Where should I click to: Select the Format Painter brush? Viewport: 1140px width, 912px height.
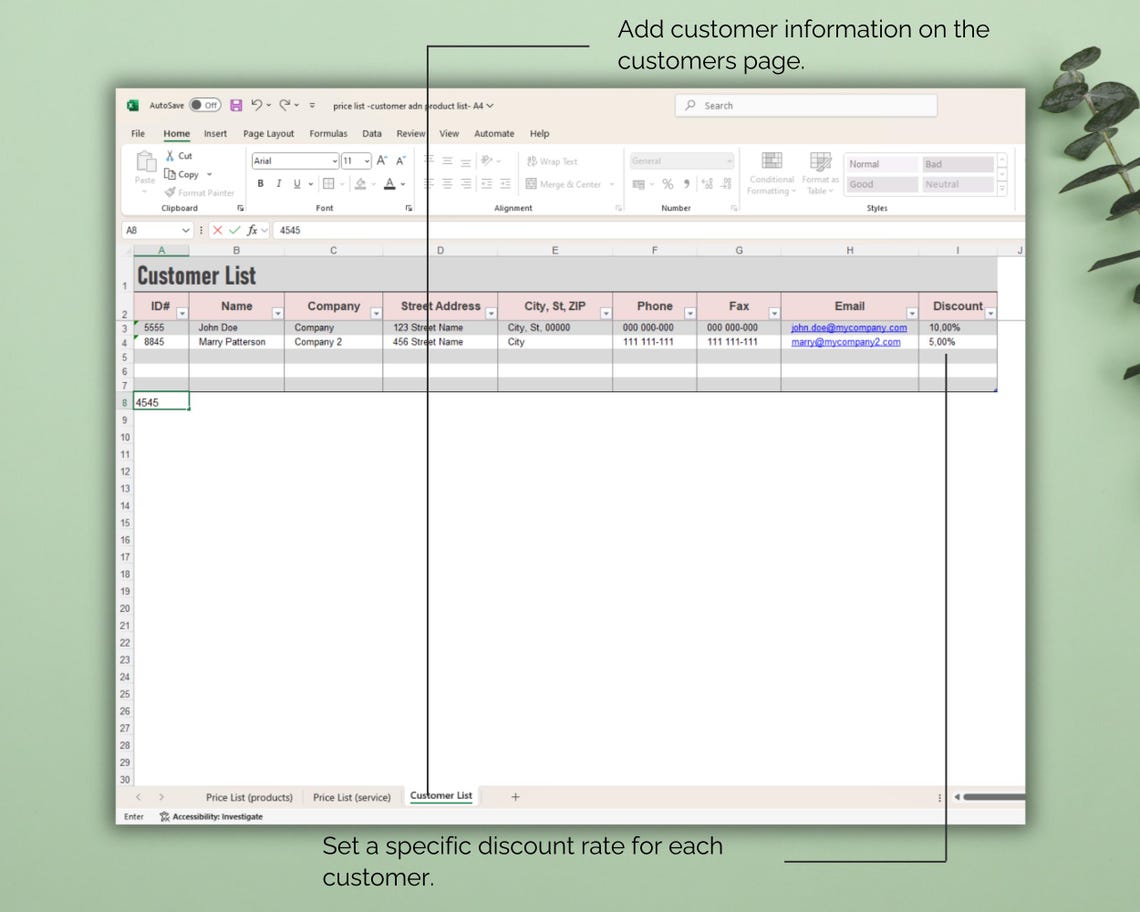170,192
